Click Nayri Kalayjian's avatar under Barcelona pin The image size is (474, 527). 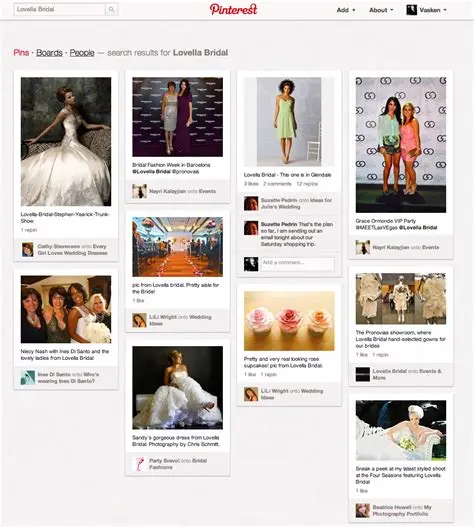(x=139, y=191)
